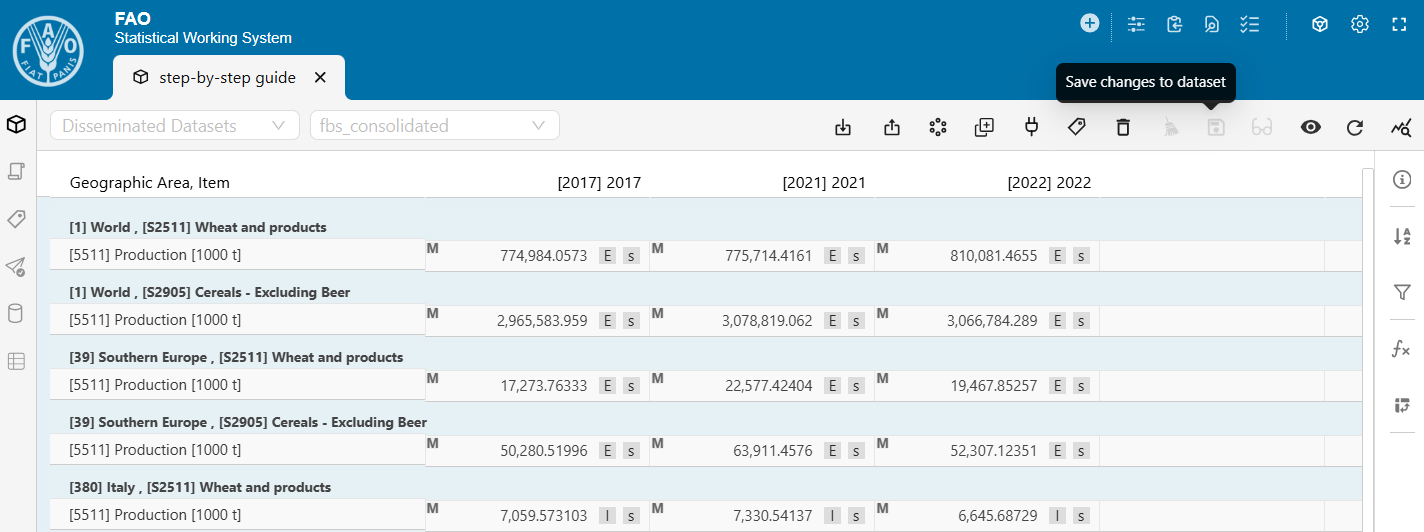Open the function fx panel icon
1424x532 pixels.
coord(1402,349)
